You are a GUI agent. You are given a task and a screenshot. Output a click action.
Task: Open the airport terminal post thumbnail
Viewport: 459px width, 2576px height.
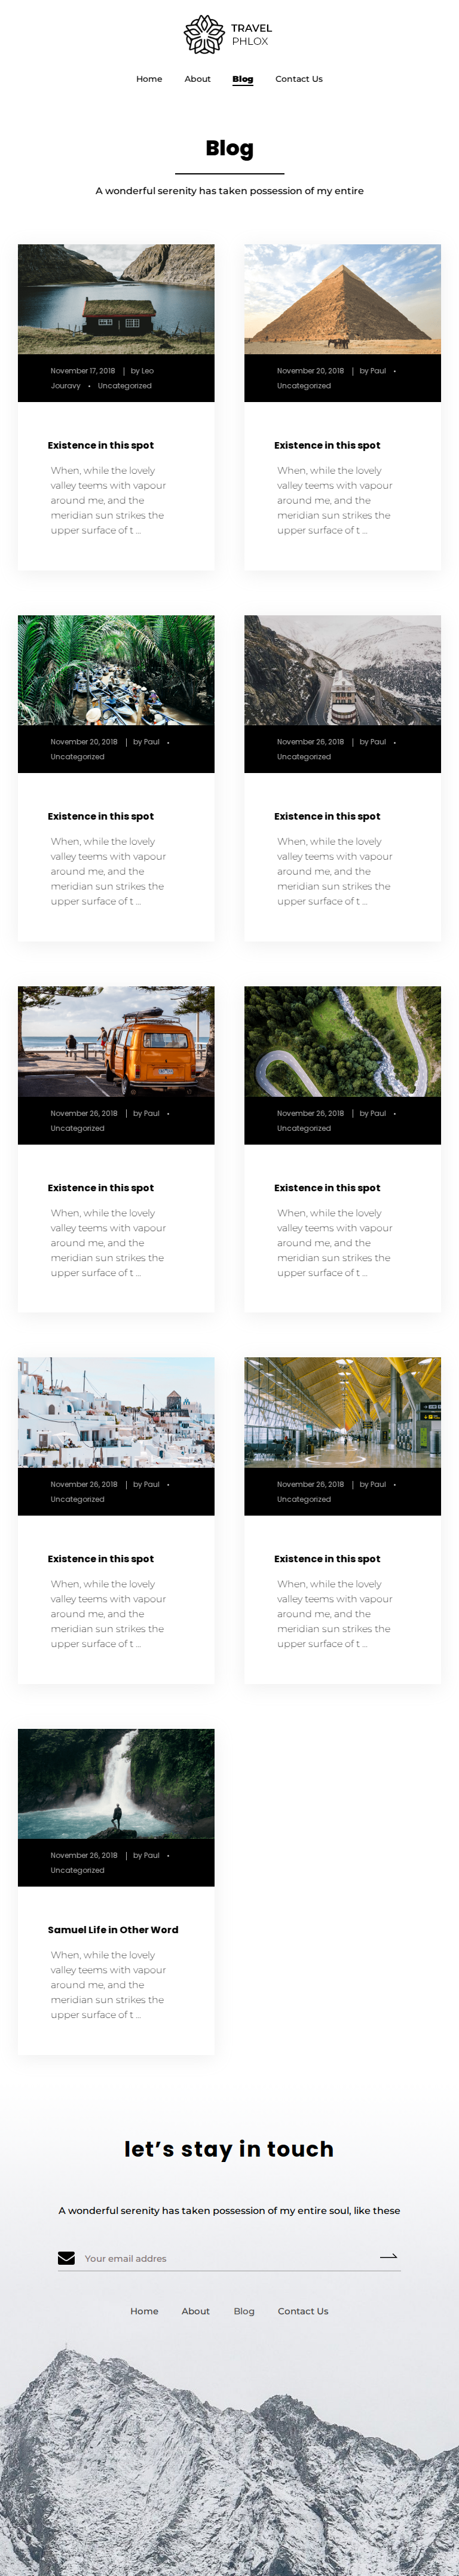[342, 1412]
